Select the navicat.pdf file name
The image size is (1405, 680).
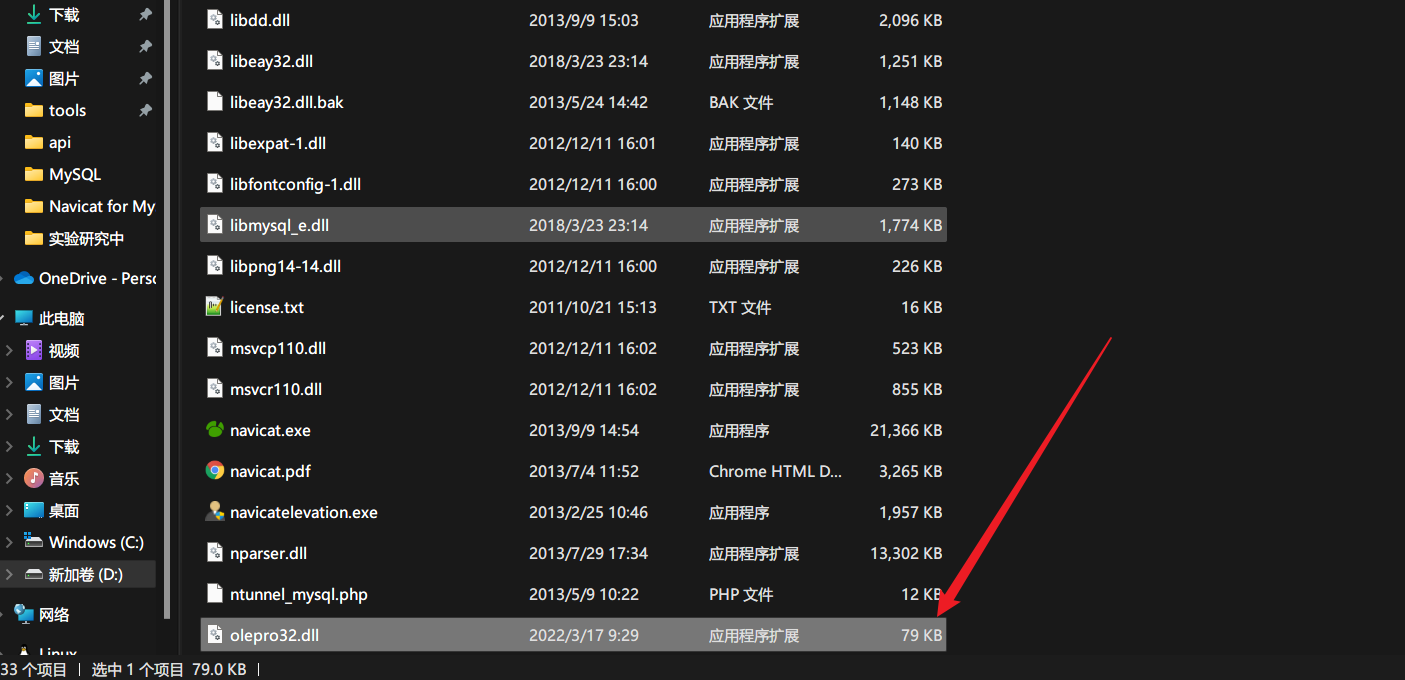(x=270, y=471)
